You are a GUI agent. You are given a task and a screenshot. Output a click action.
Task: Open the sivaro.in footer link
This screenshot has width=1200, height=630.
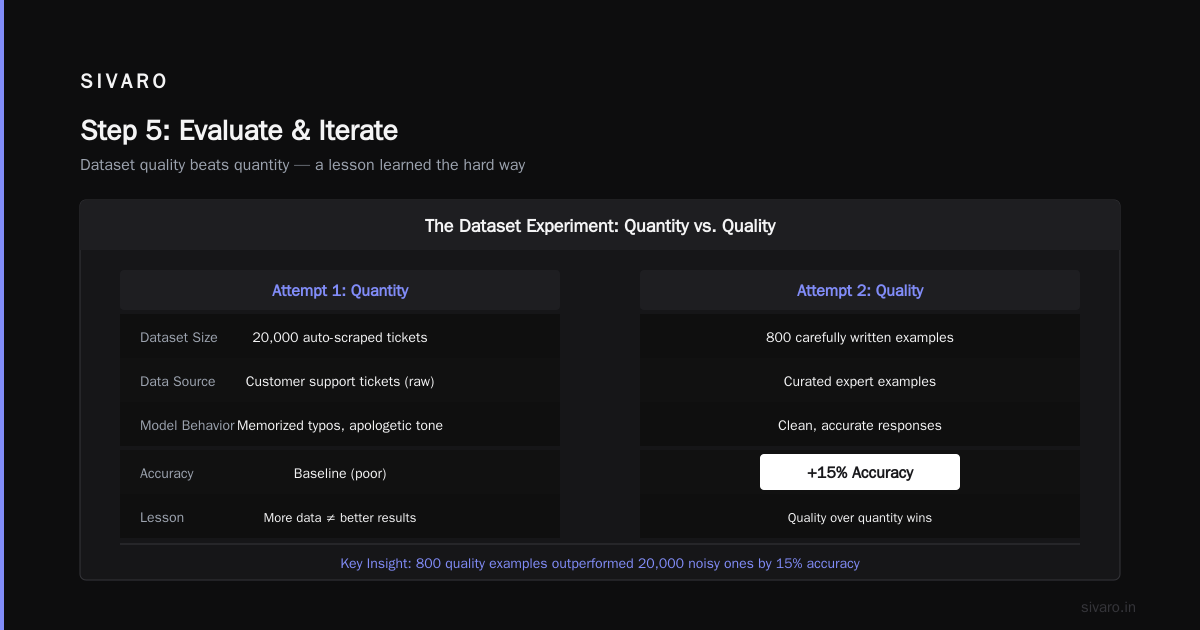tap(1108, 607)
